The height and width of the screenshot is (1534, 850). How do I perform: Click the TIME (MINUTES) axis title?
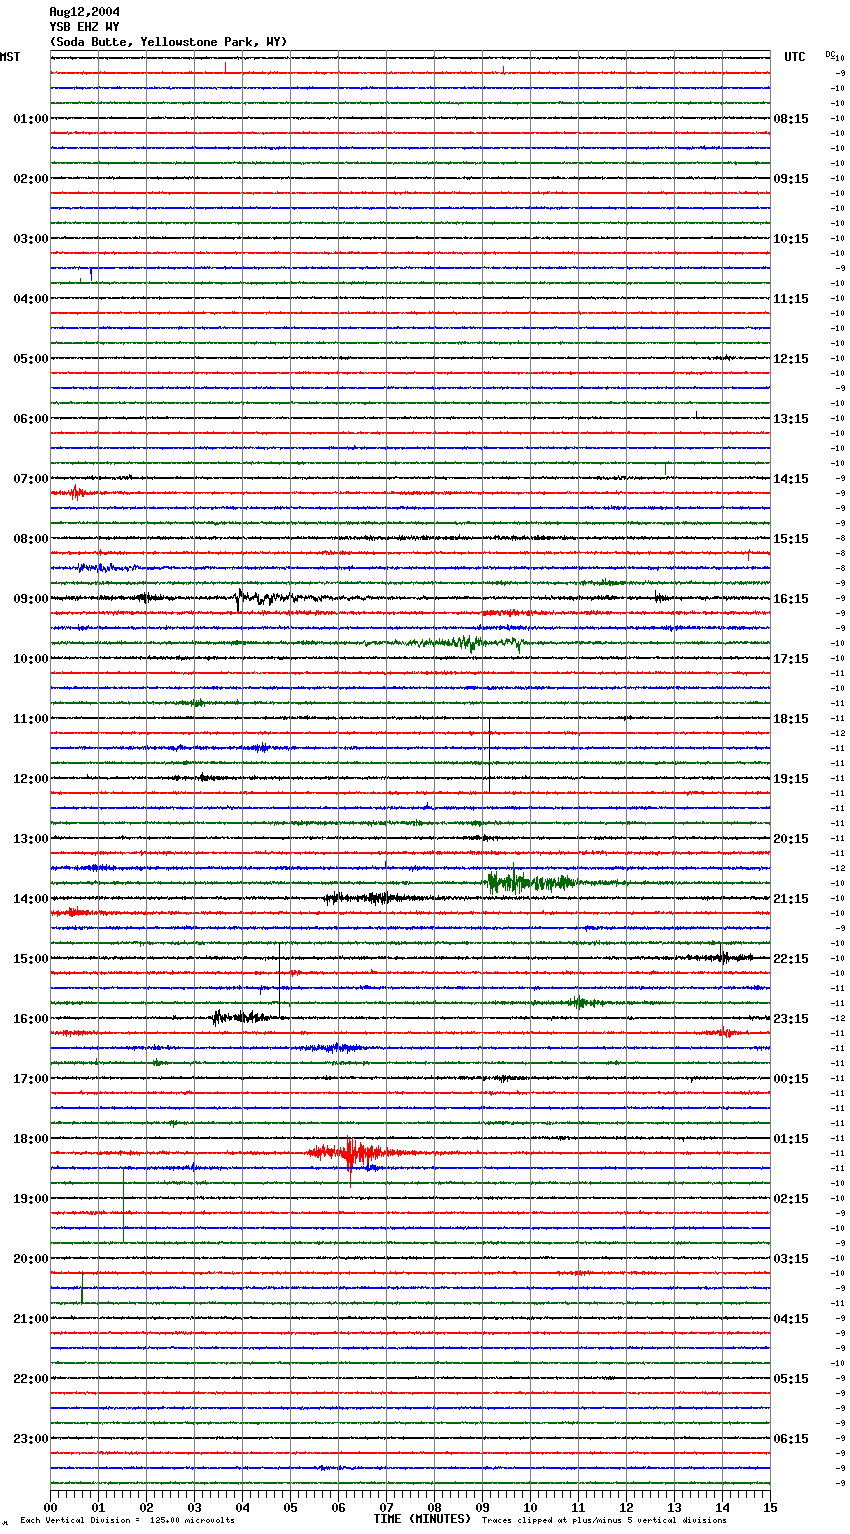click(x=422, y=1519)
